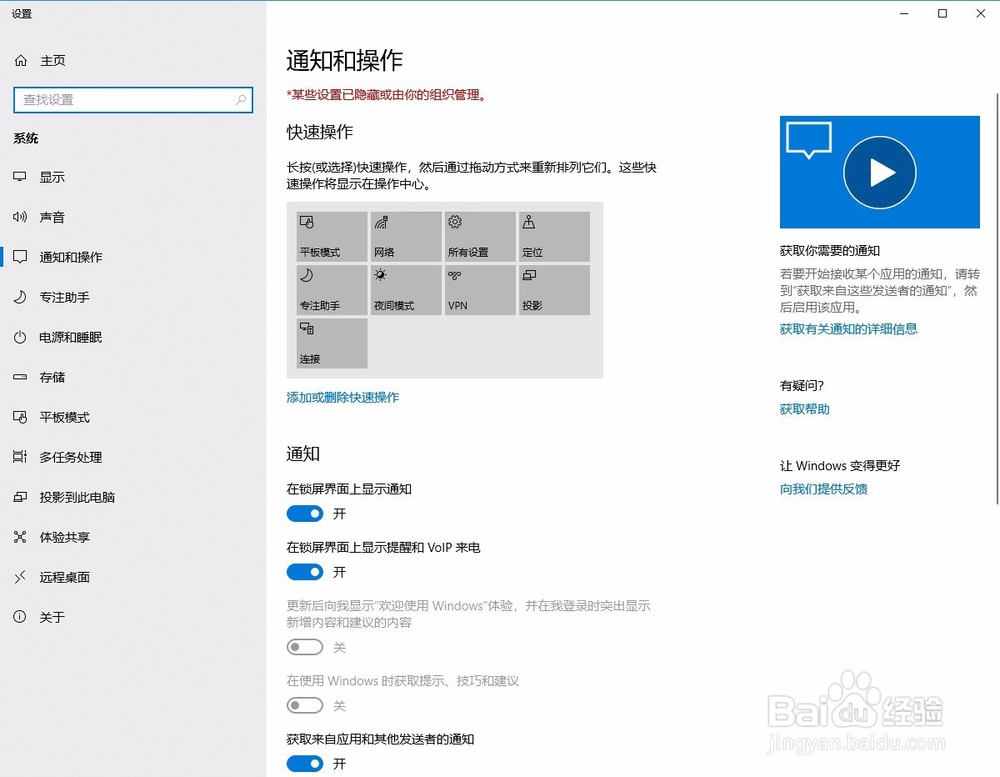1000x777 pixels.
Task: Click the 平板模式 icon in sidebar
Action: 20,417
